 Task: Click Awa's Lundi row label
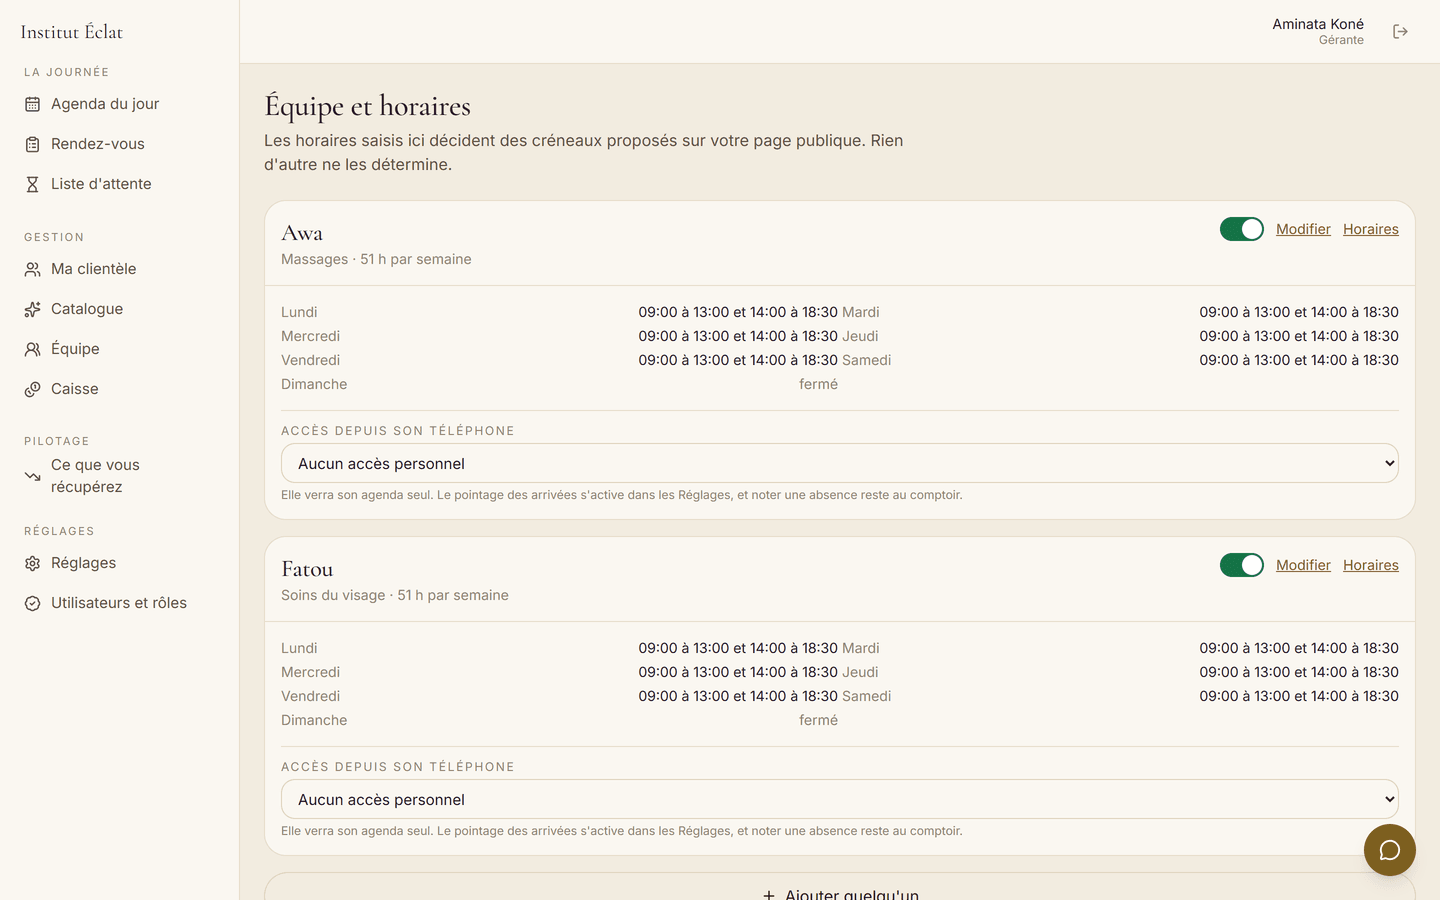coord(299,312)
